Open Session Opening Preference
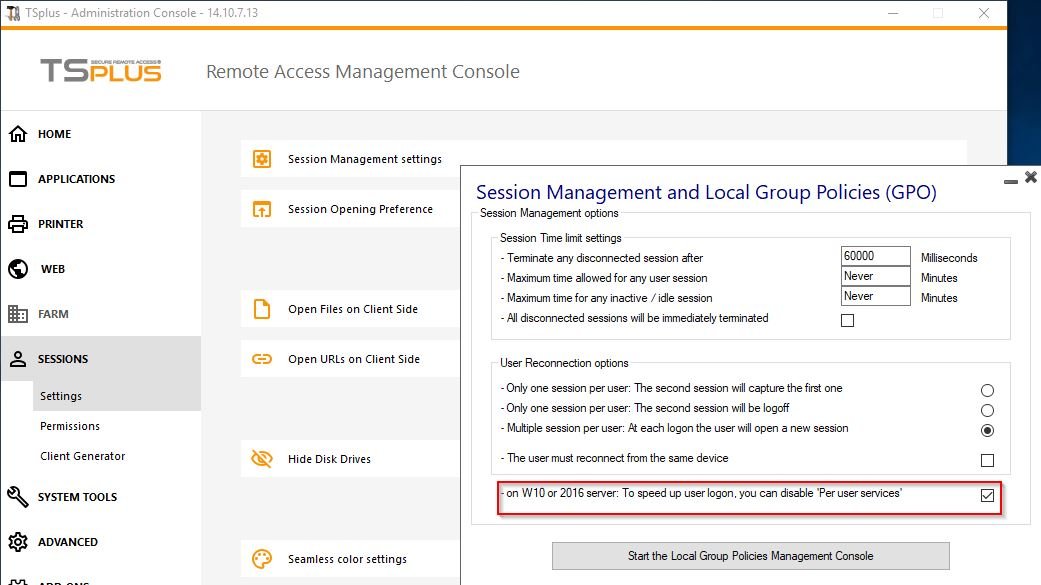Viewport: 1041px width, 585px height. (x=360, y=209)
